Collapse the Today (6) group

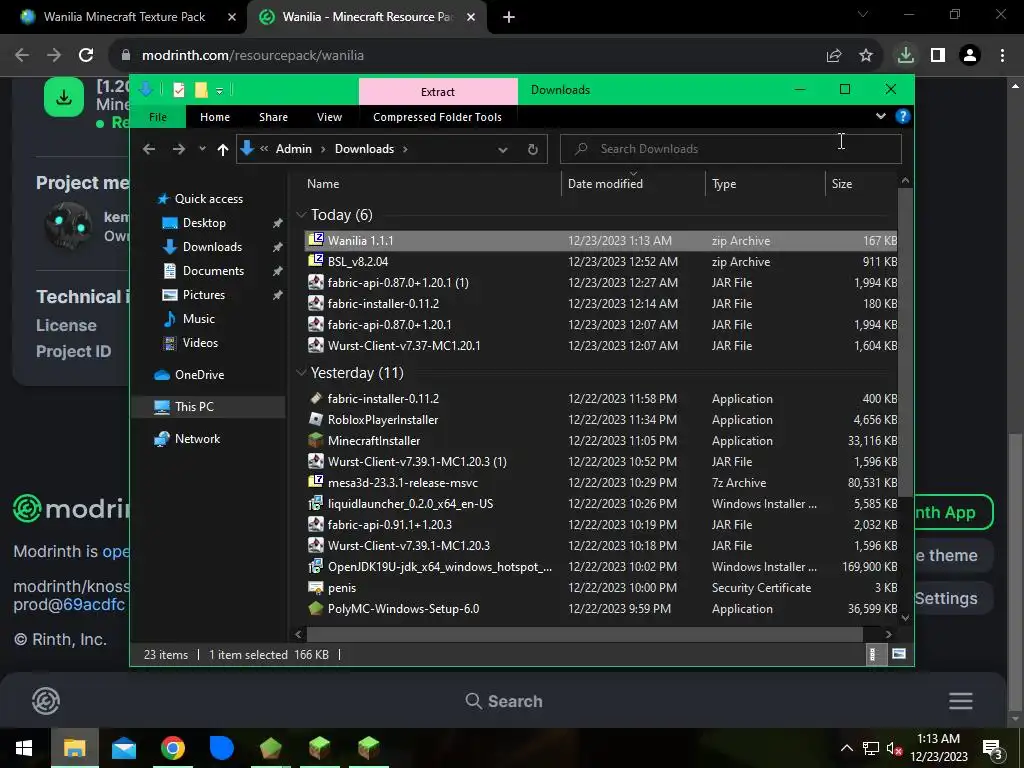point(301,214)
